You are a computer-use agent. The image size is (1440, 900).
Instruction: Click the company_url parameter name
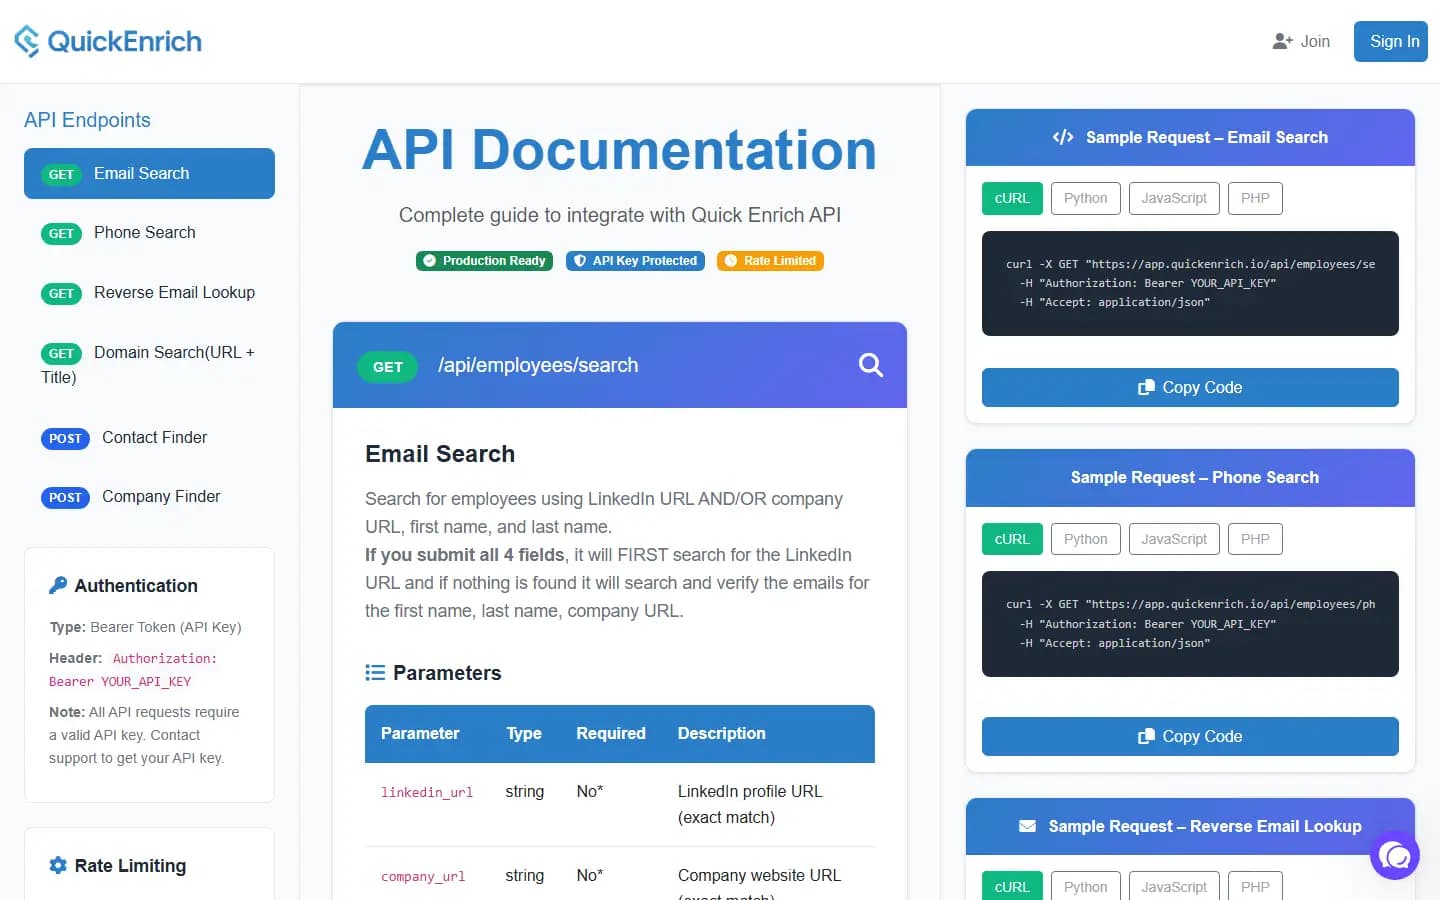click(423, 876)
